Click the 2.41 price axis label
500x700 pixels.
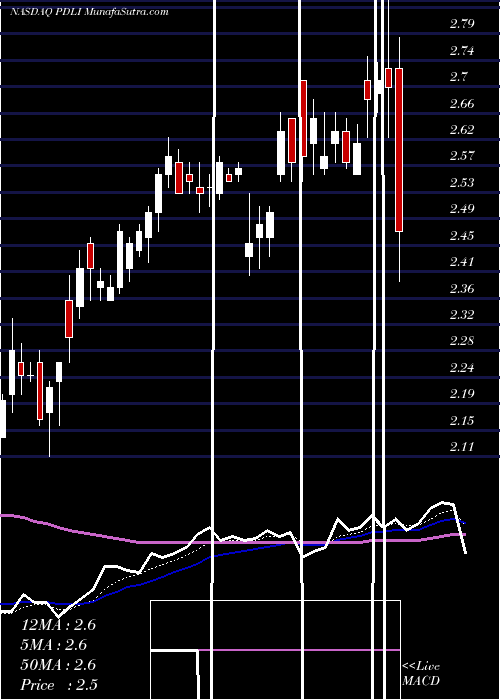point(462,262)
